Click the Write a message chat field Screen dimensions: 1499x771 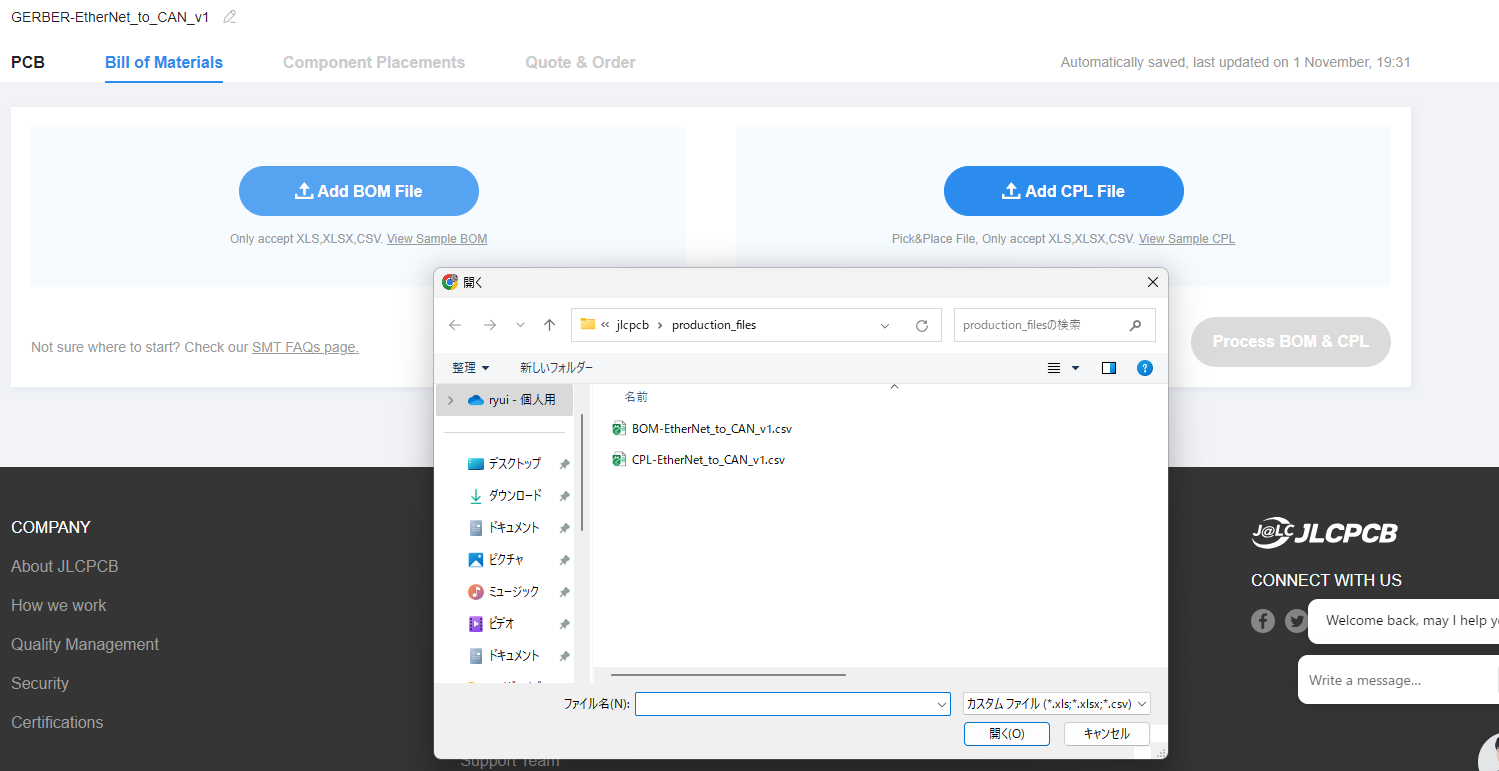click(1398, 680)
